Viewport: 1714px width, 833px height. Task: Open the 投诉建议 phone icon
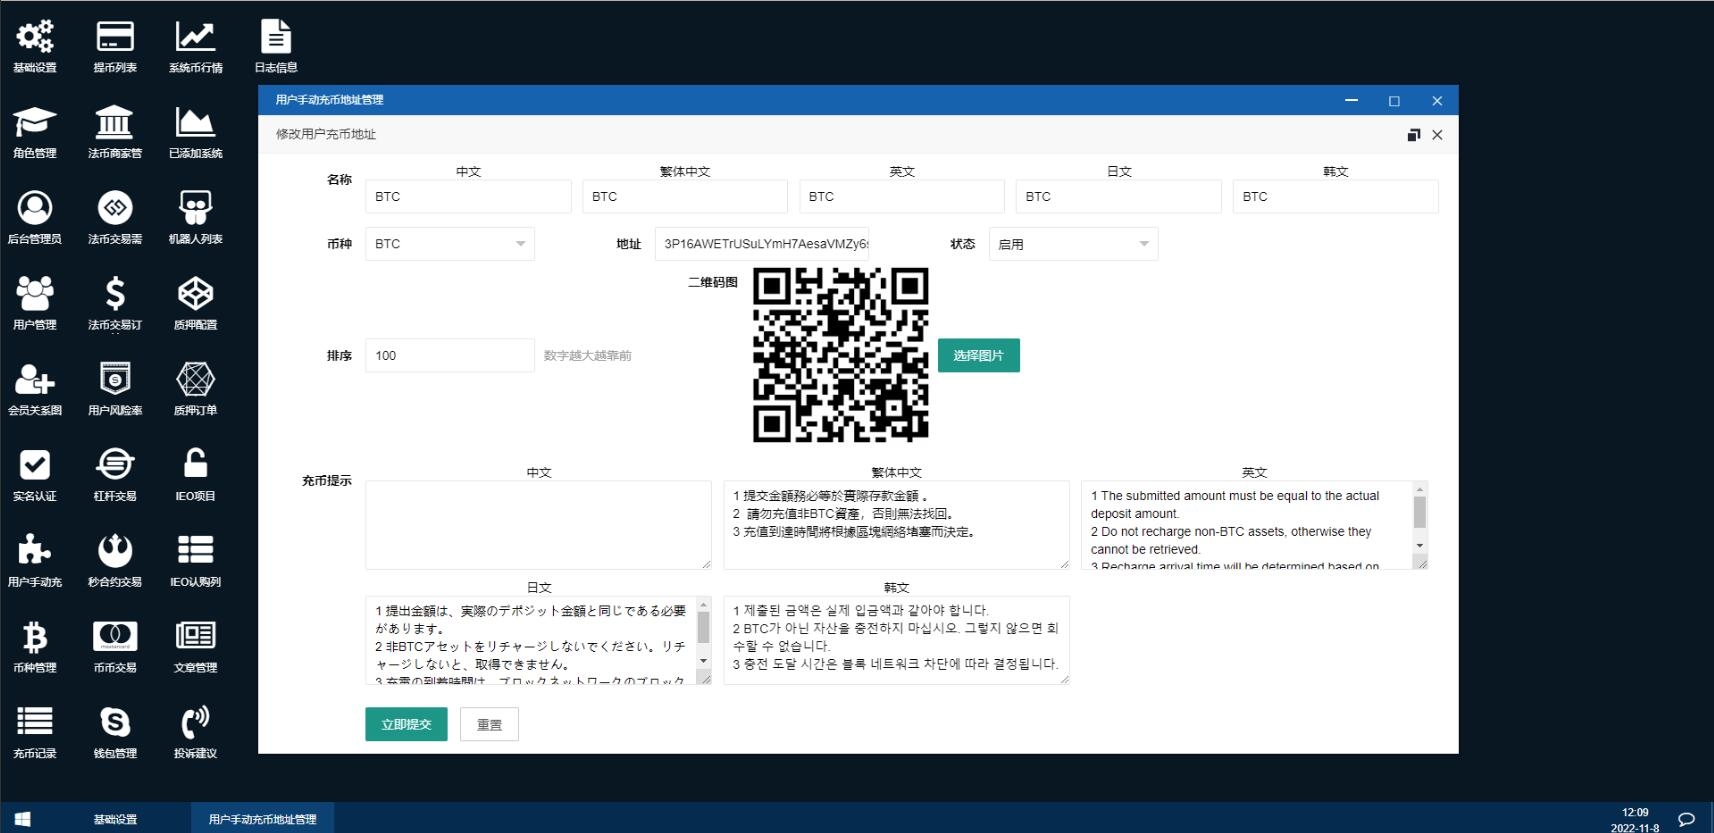(x=195, y=723)
